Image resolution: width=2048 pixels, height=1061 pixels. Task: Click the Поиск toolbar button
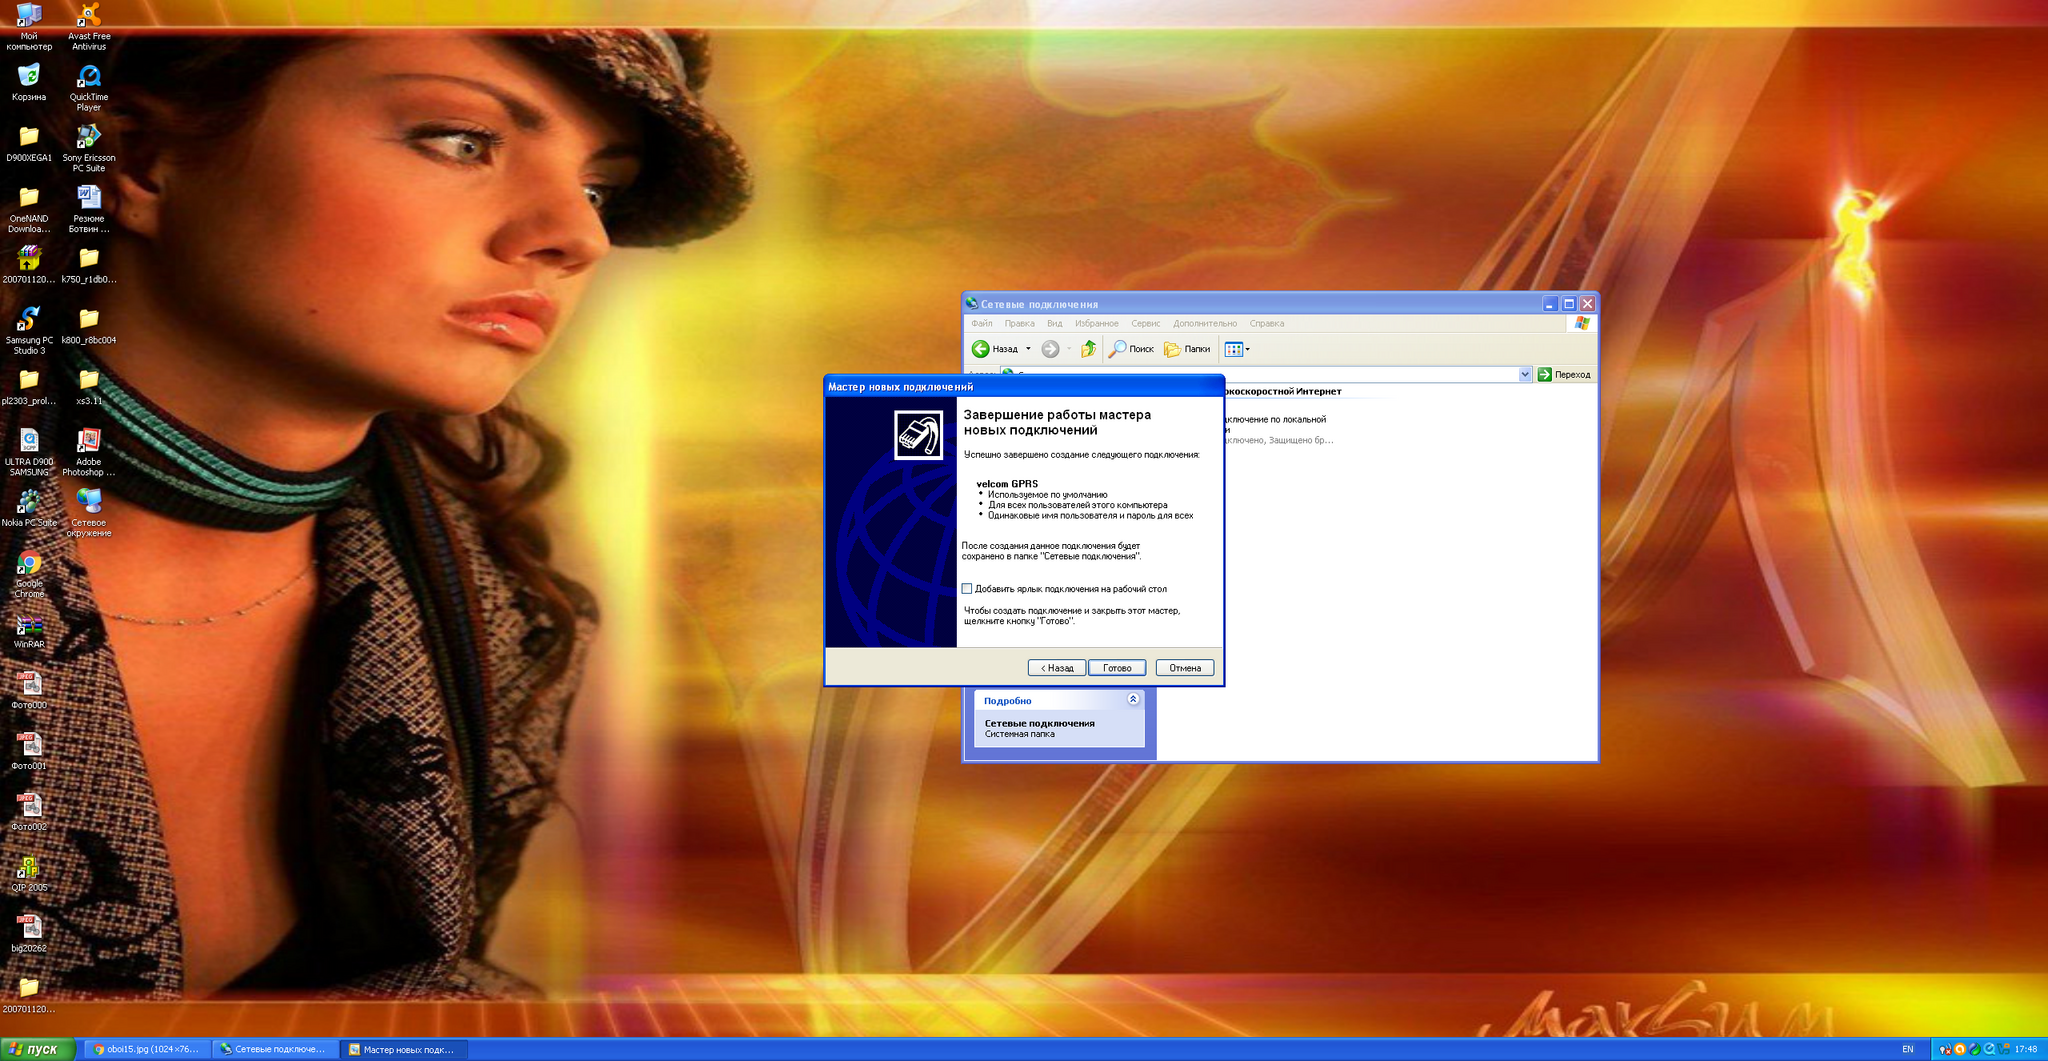[x=1131, y=349]
